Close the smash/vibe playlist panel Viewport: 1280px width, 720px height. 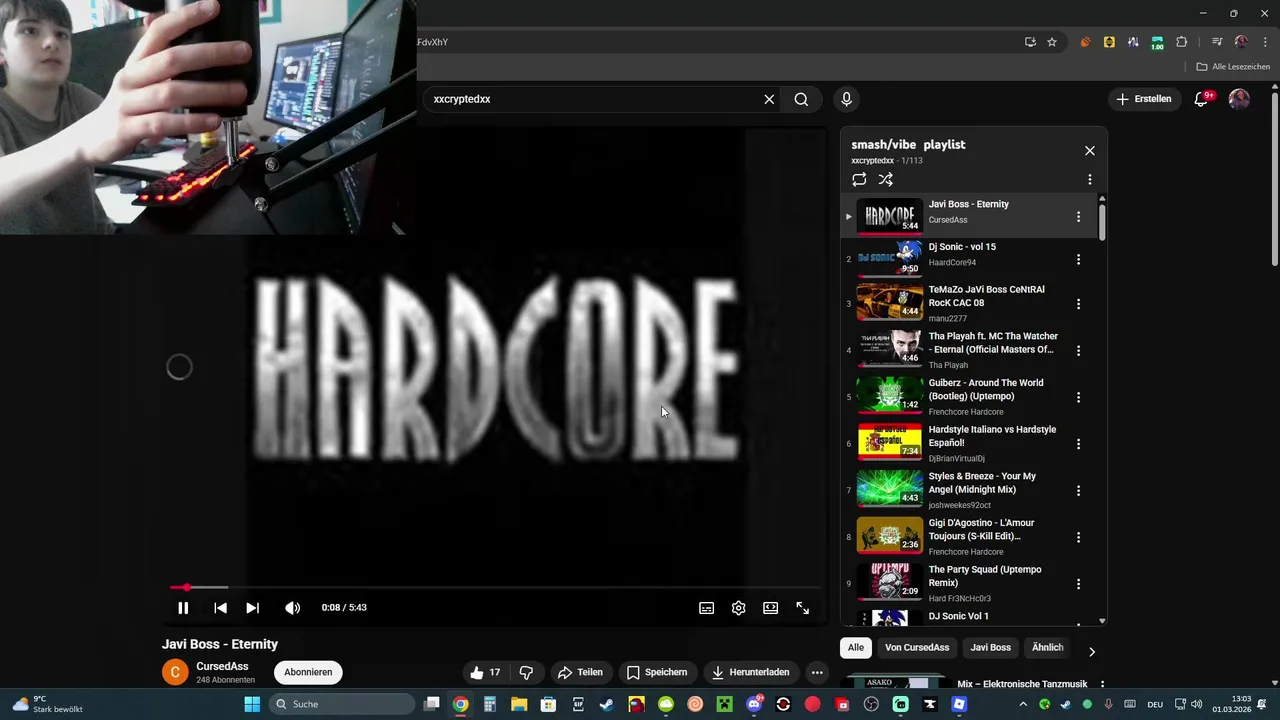[x=1090, y=151]
